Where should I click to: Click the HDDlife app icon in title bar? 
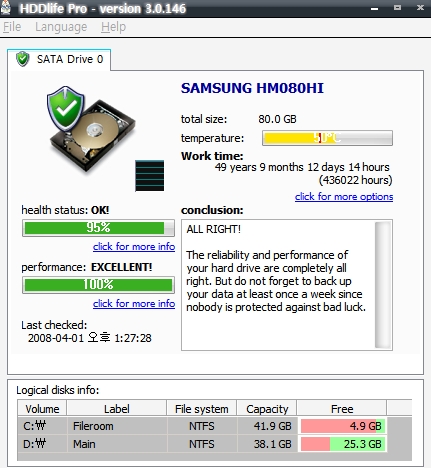(5, 7)
